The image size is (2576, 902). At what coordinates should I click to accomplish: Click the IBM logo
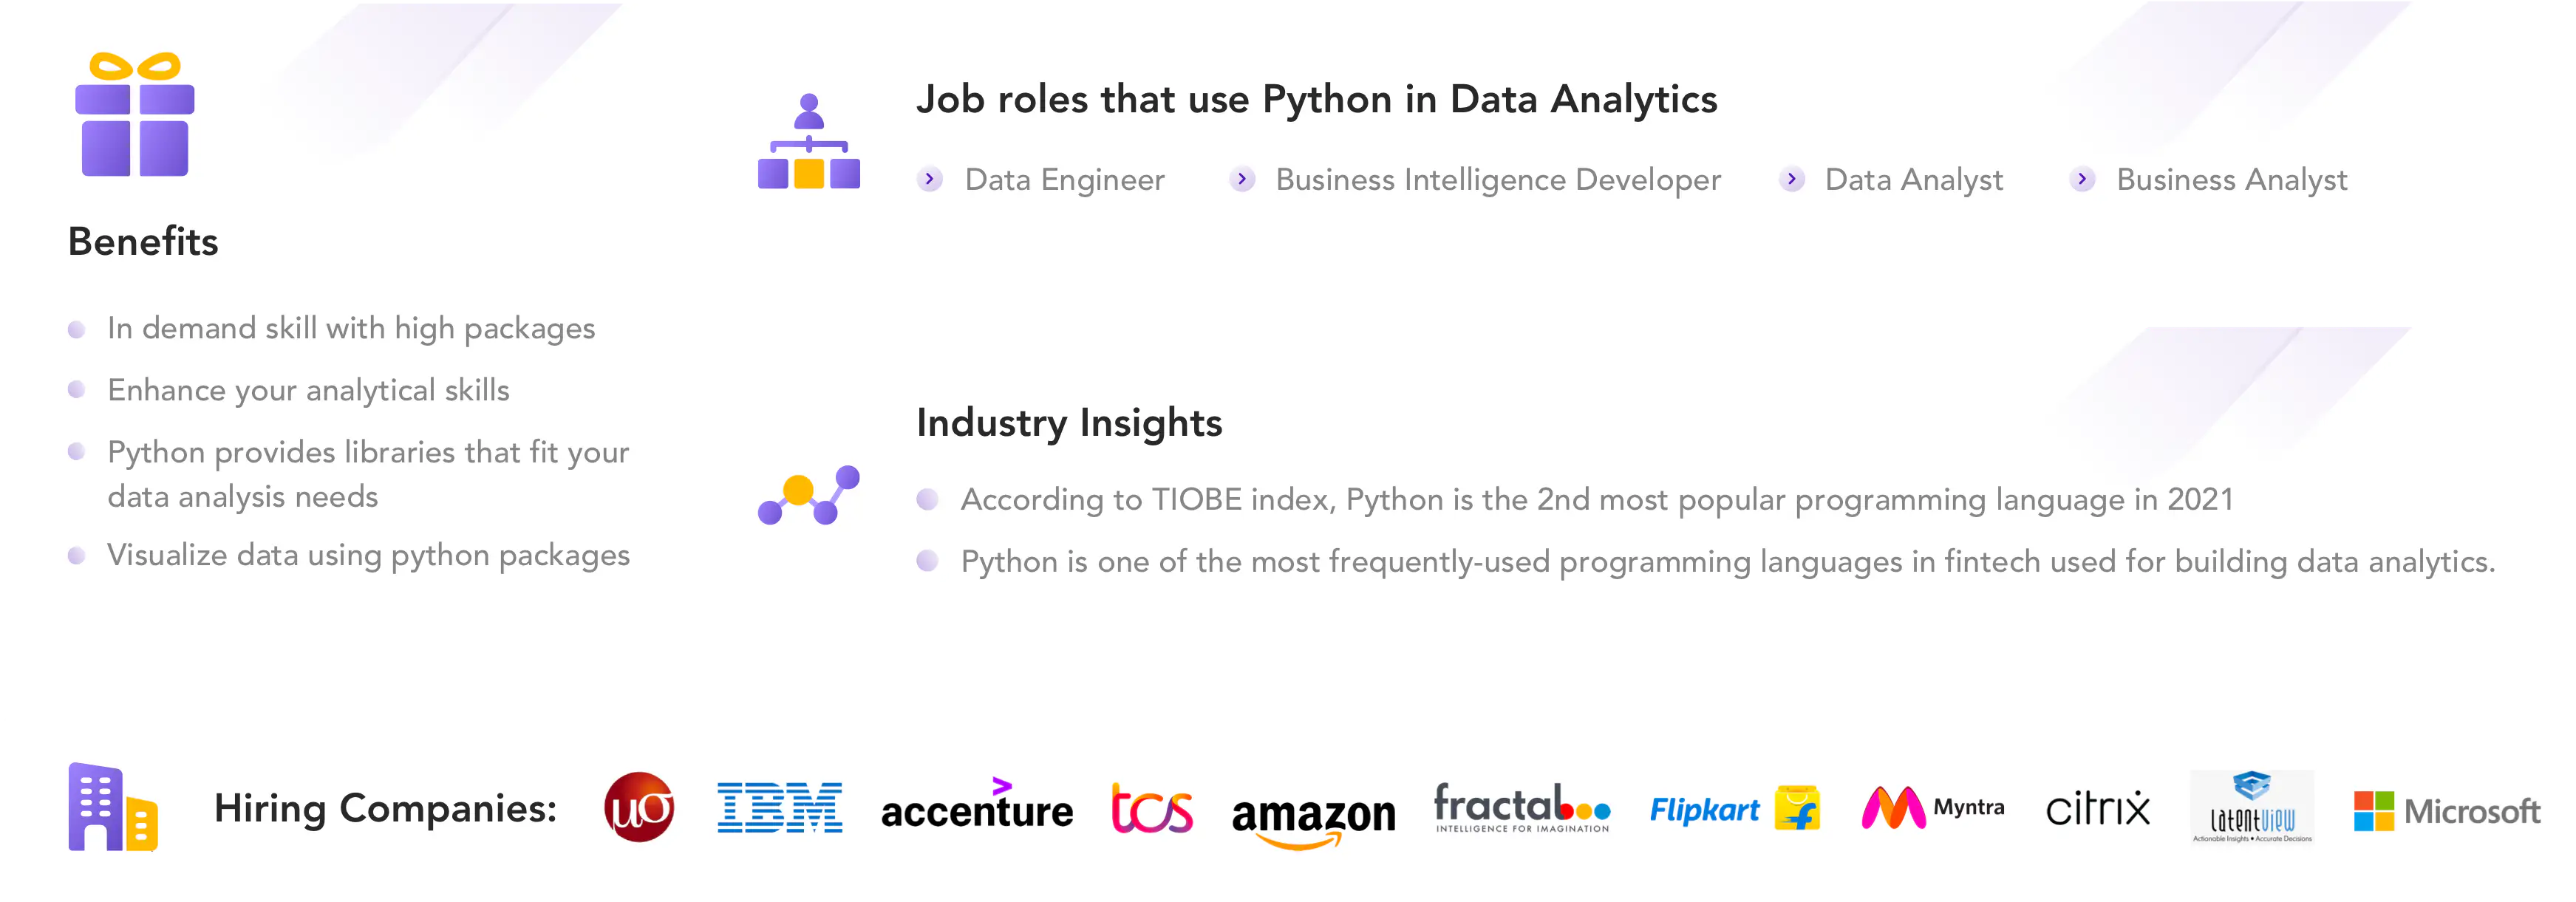(779, 808)
